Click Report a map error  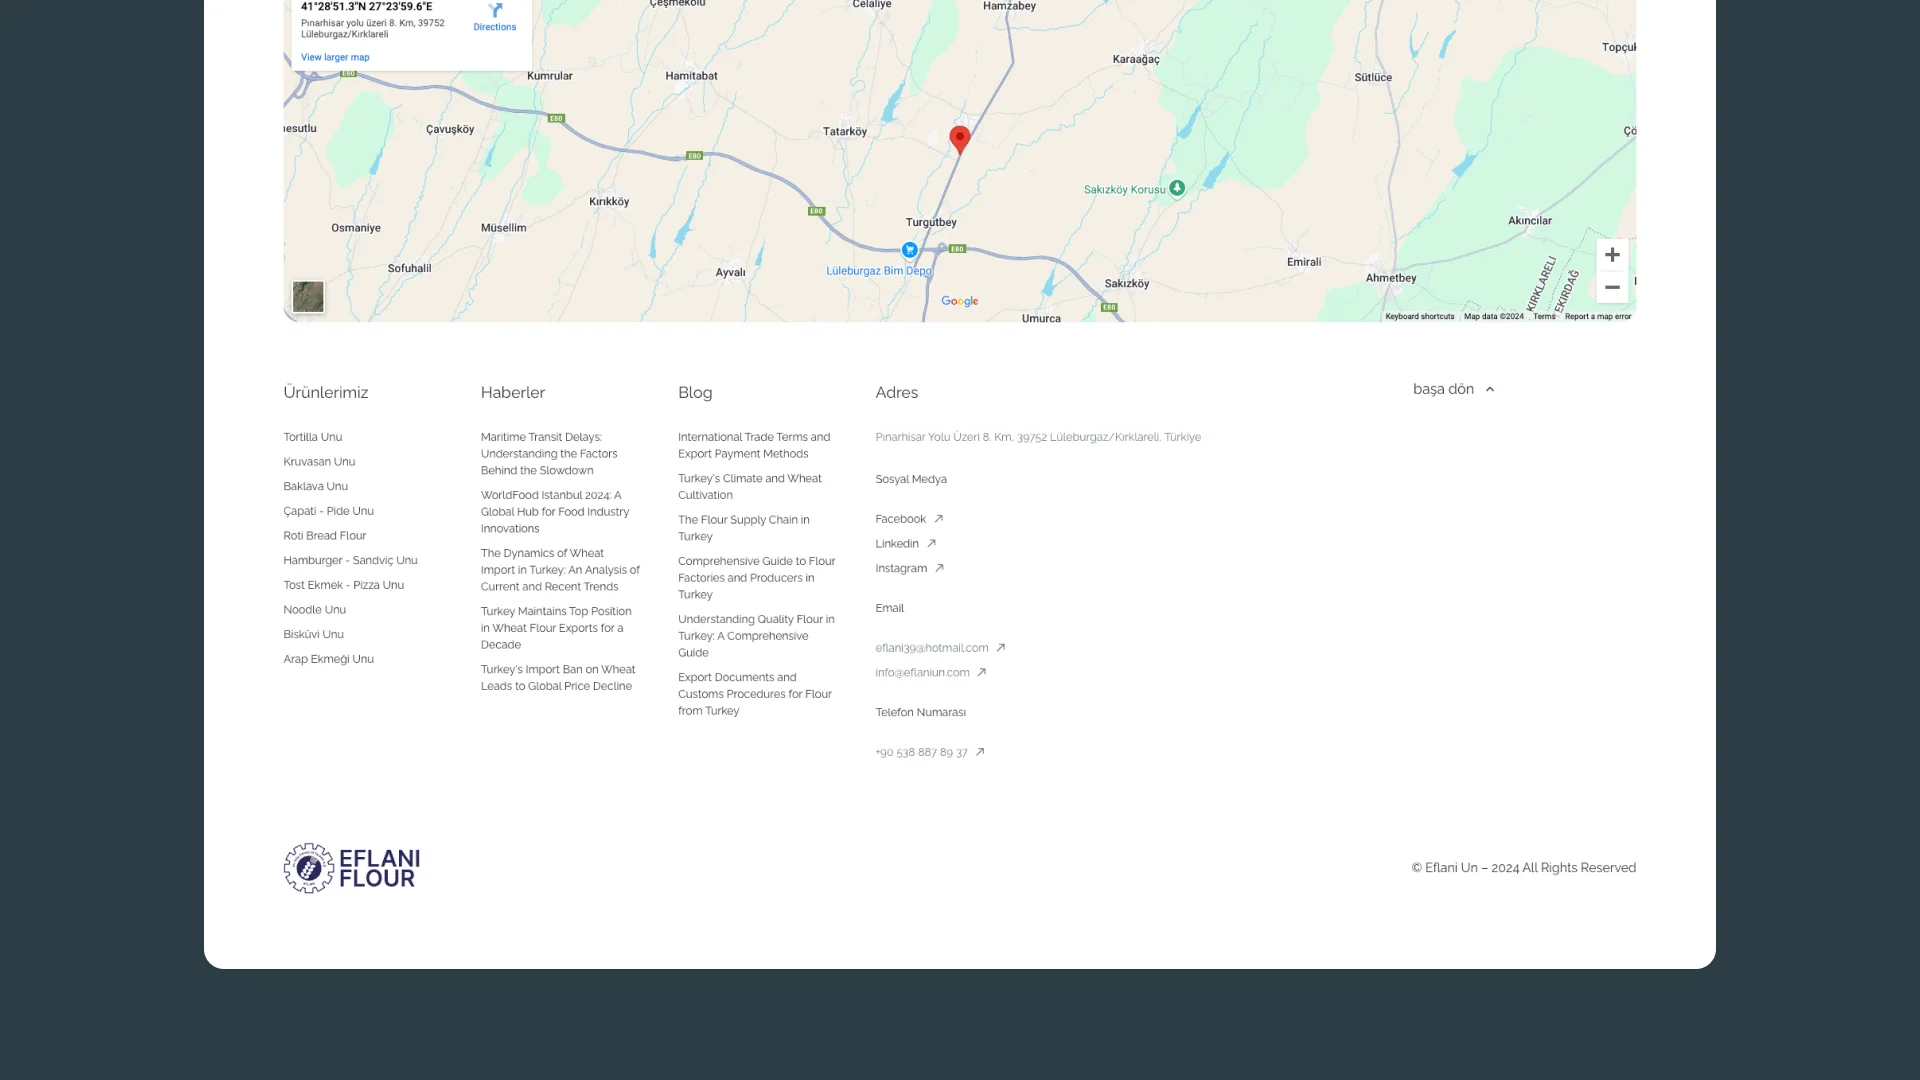1598,316
